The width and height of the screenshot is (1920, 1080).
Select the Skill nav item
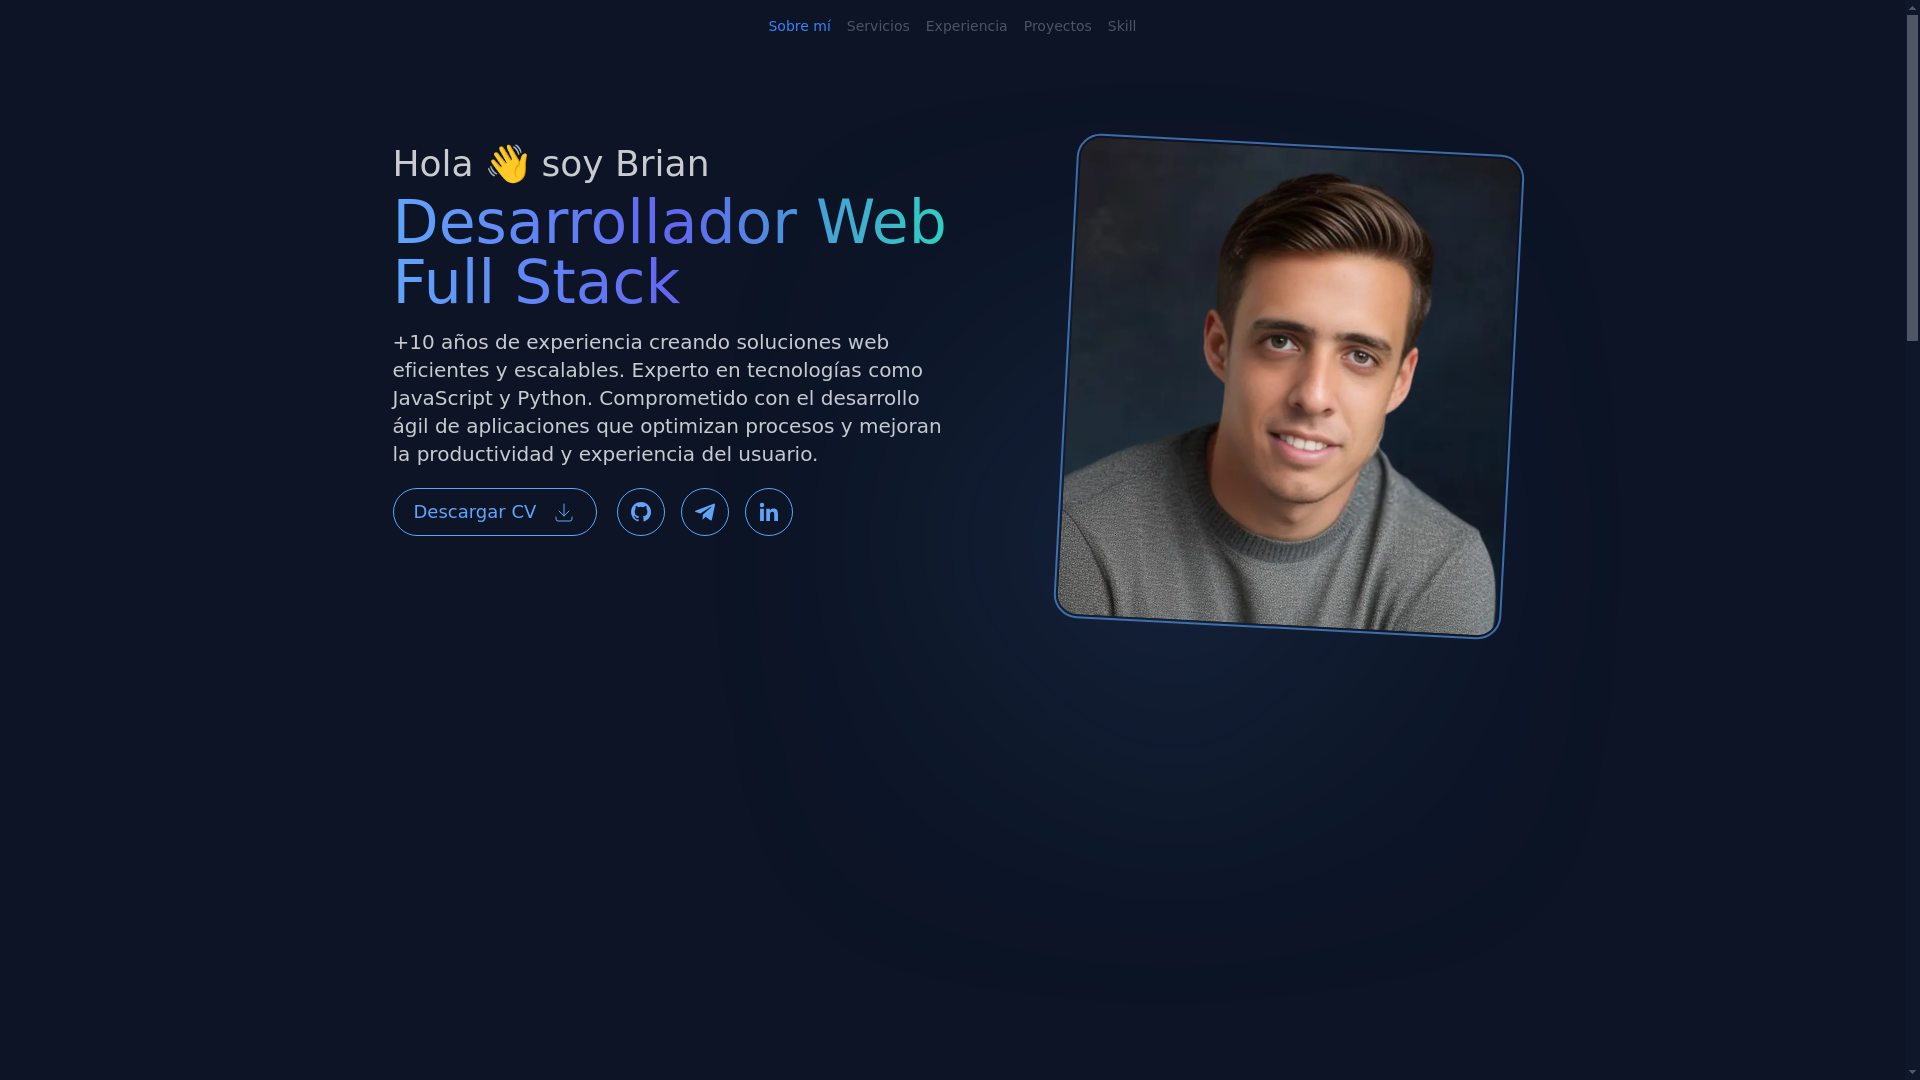point(1121,26)
